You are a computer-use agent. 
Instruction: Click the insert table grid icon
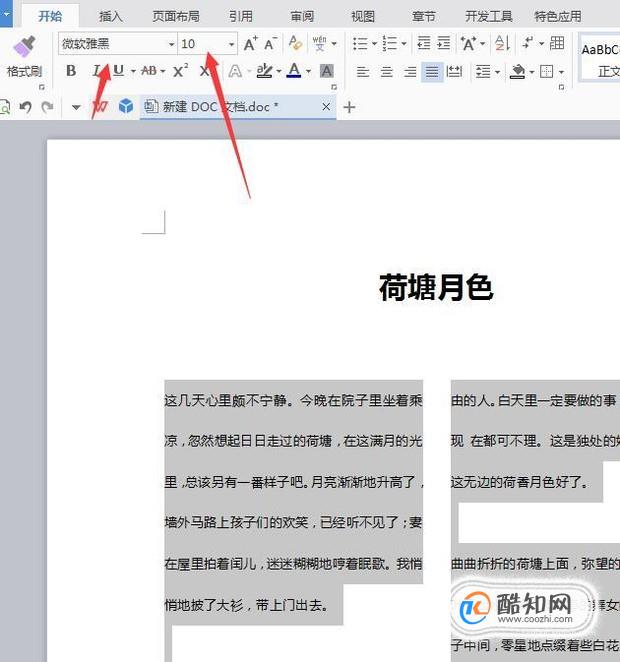(x=557, y=43)
